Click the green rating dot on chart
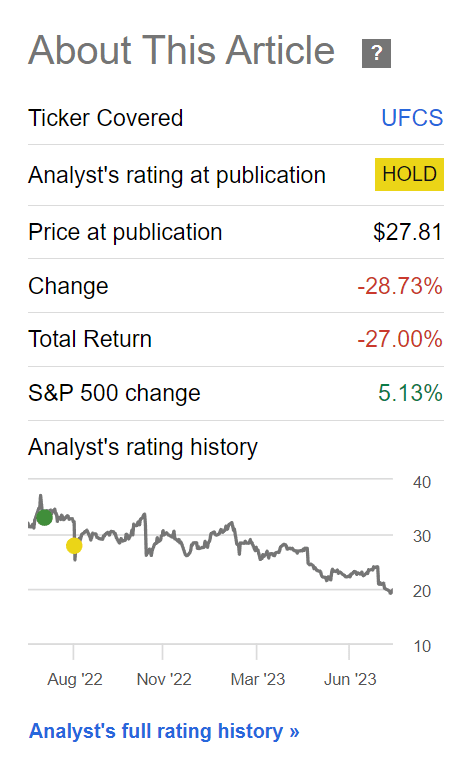The height and width of the screenshot is (781, 474). pos(44,518)
